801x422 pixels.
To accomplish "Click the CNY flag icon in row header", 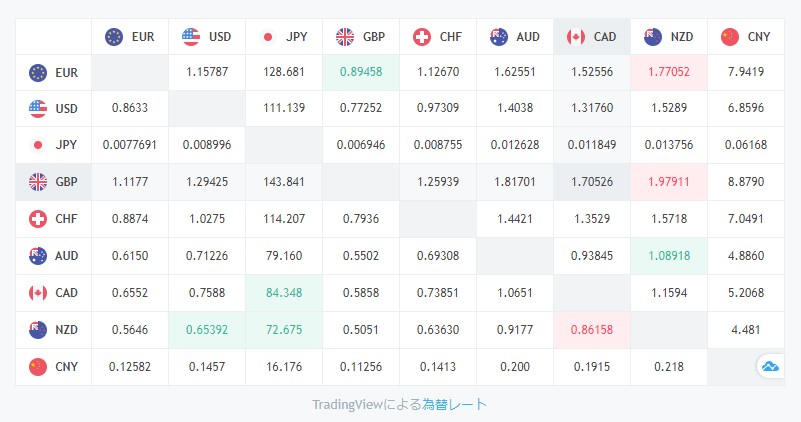I will coord(38,366).
